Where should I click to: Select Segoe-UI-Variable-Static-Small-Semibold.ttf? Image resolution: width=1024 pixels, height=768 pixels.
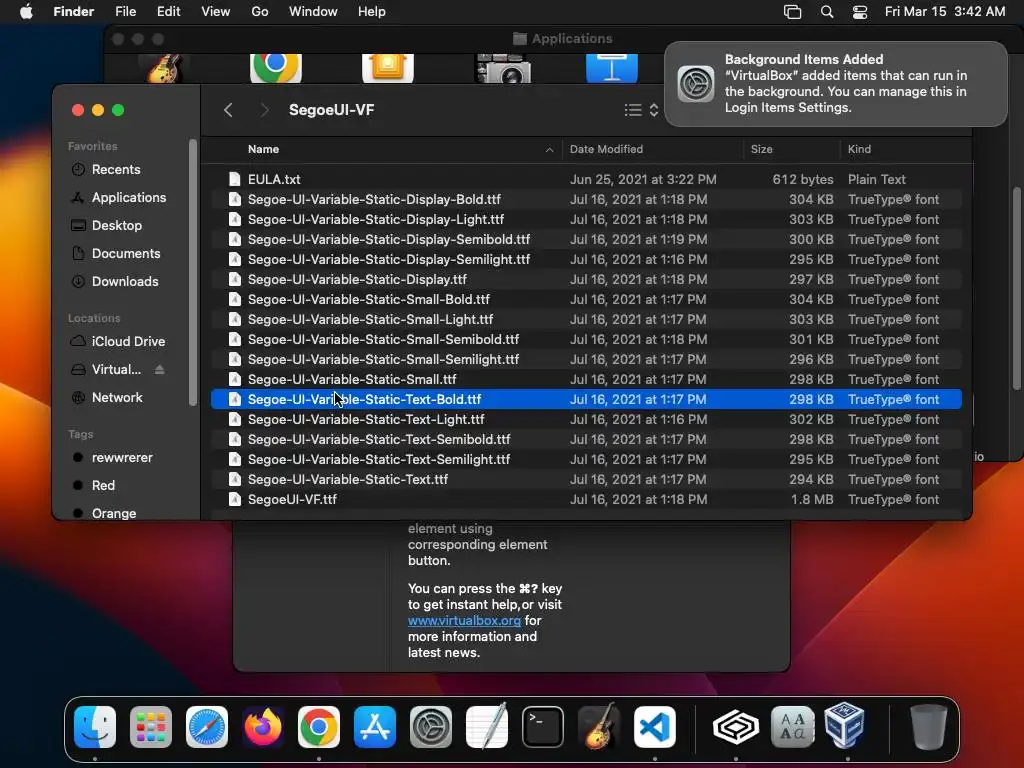tap(586, 340)
